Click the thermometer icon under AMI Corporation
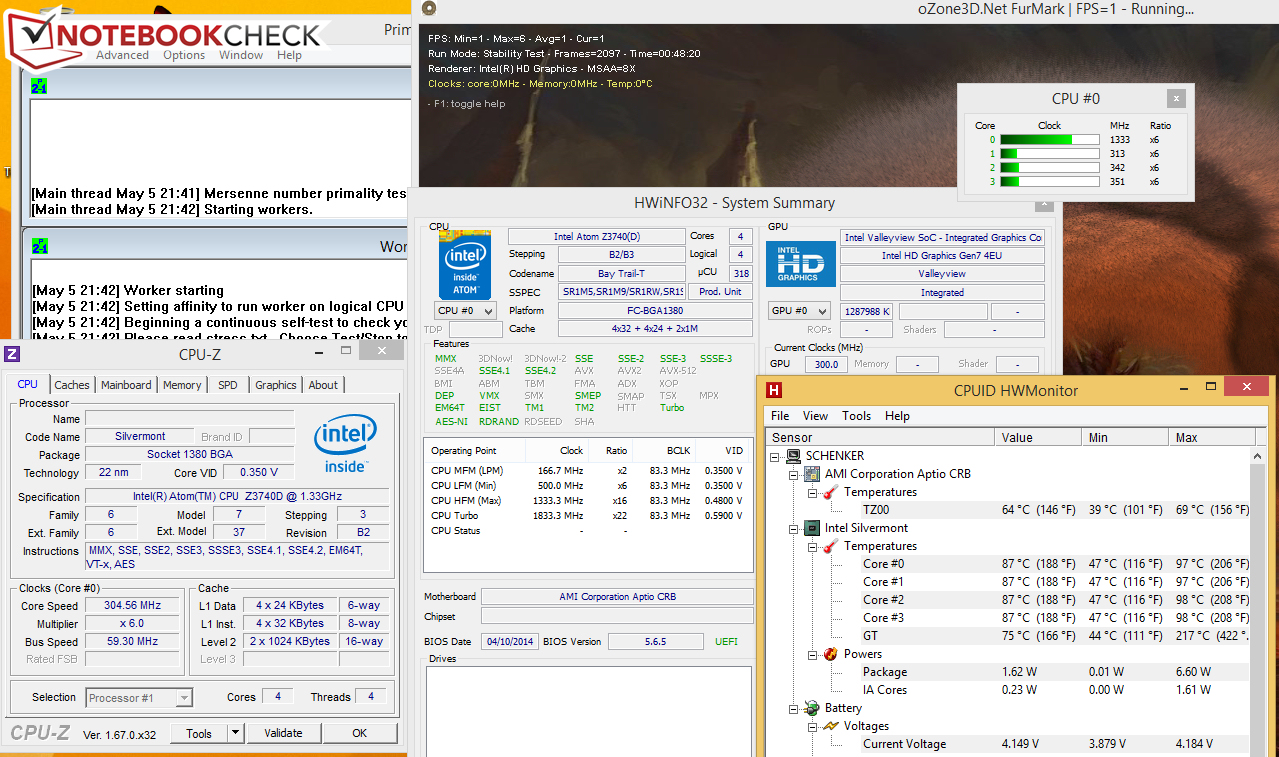The image size is (1279, 757). click(x=830, y=492)
